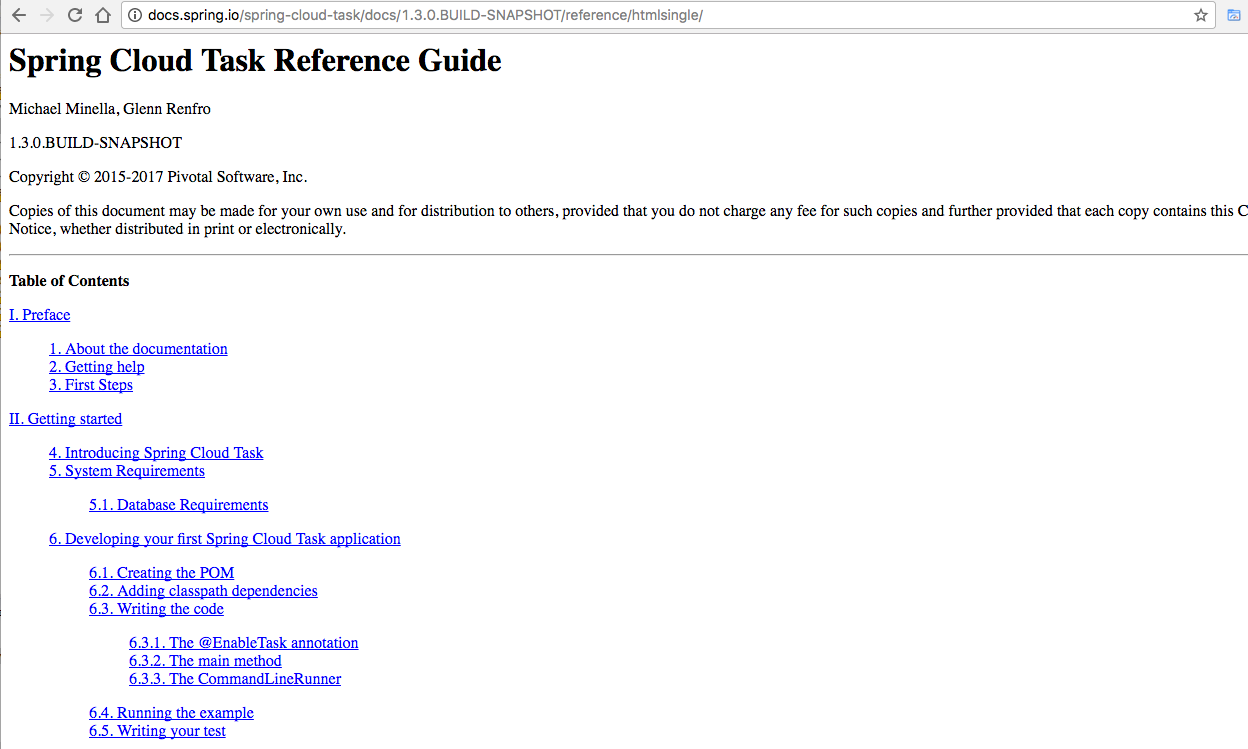Click the authors line Michael Minella, Glenn Renfro
This screenshot has height=749, width=1248.
(110, 109)
